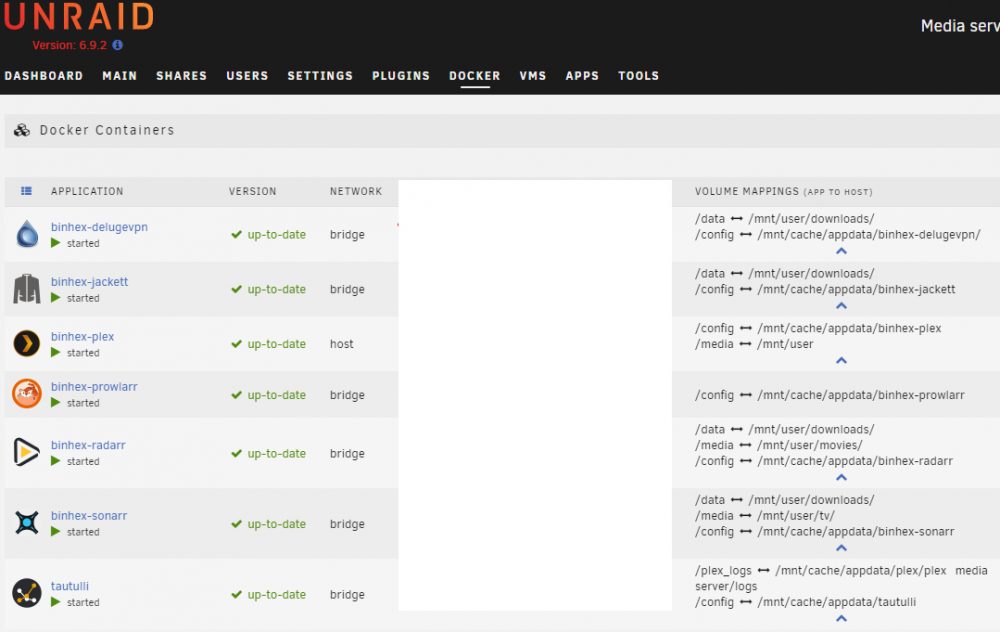Click the up-to-date checkmark for binhex-prowlarr

[237, 395]
